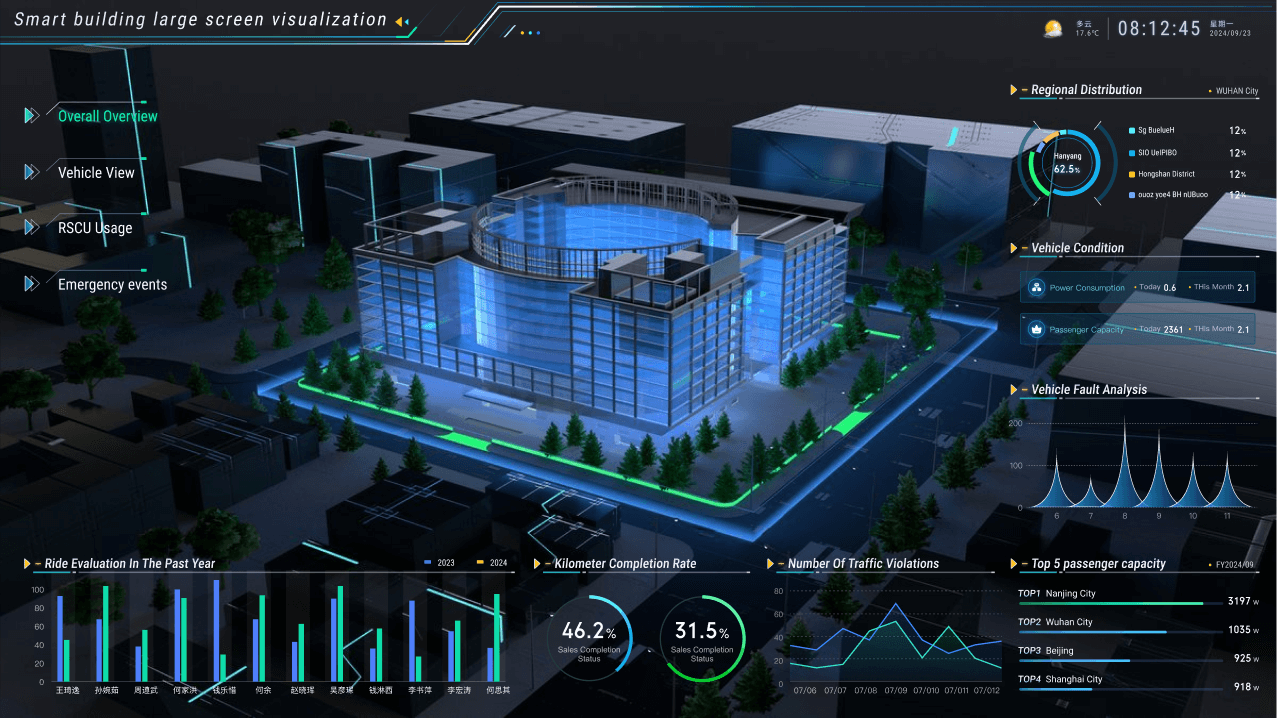Click the yellow arrow beside Regional Distribution
The height and width of the screenshot is (718, 1277).
[1014, 90]
